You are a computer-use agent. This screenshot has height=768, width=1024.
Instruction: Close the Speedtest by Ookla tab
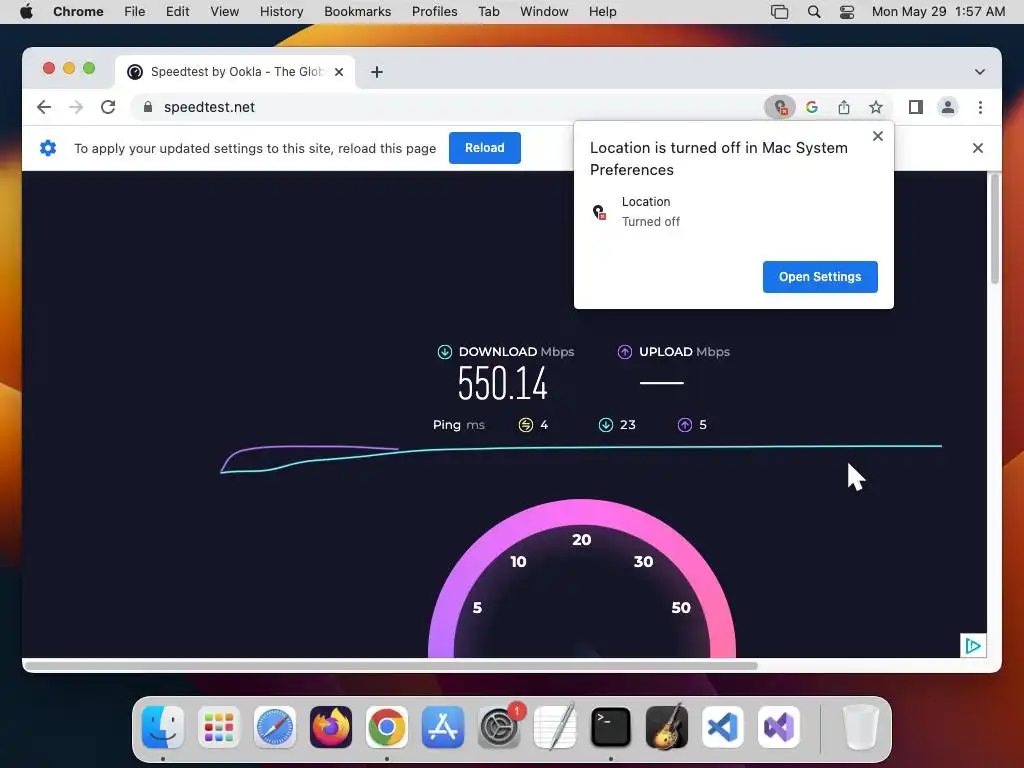point(339,72)
